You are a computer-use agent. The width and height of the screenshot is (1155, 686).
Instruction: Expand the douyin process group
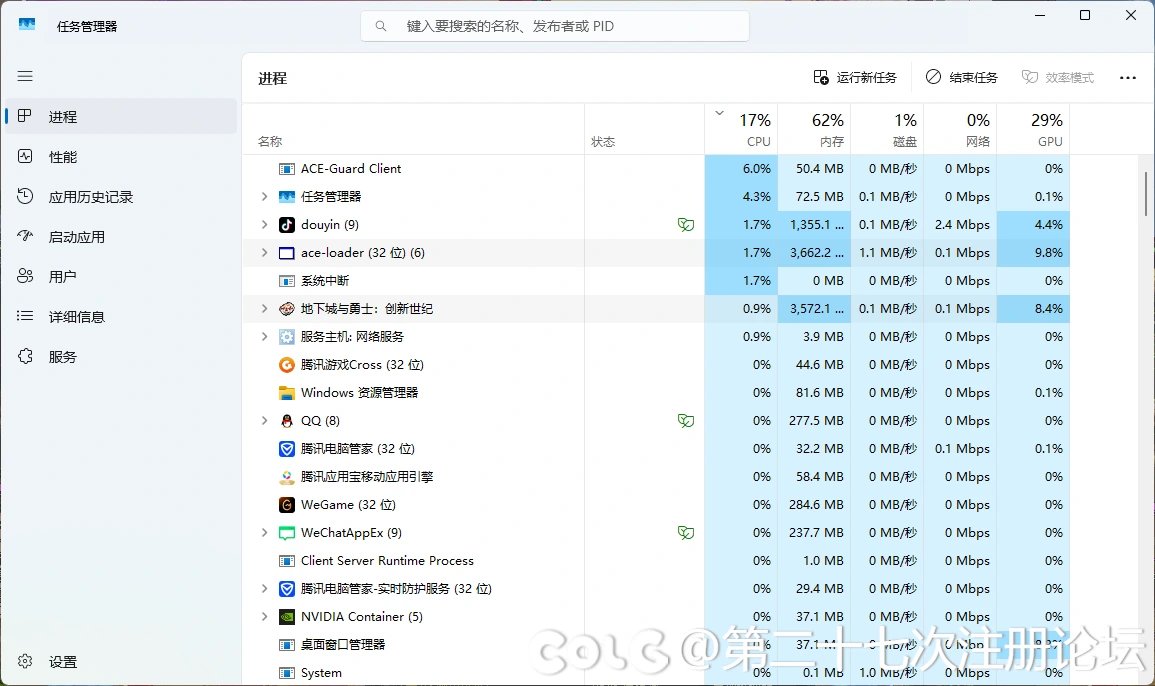pos(264,225)
